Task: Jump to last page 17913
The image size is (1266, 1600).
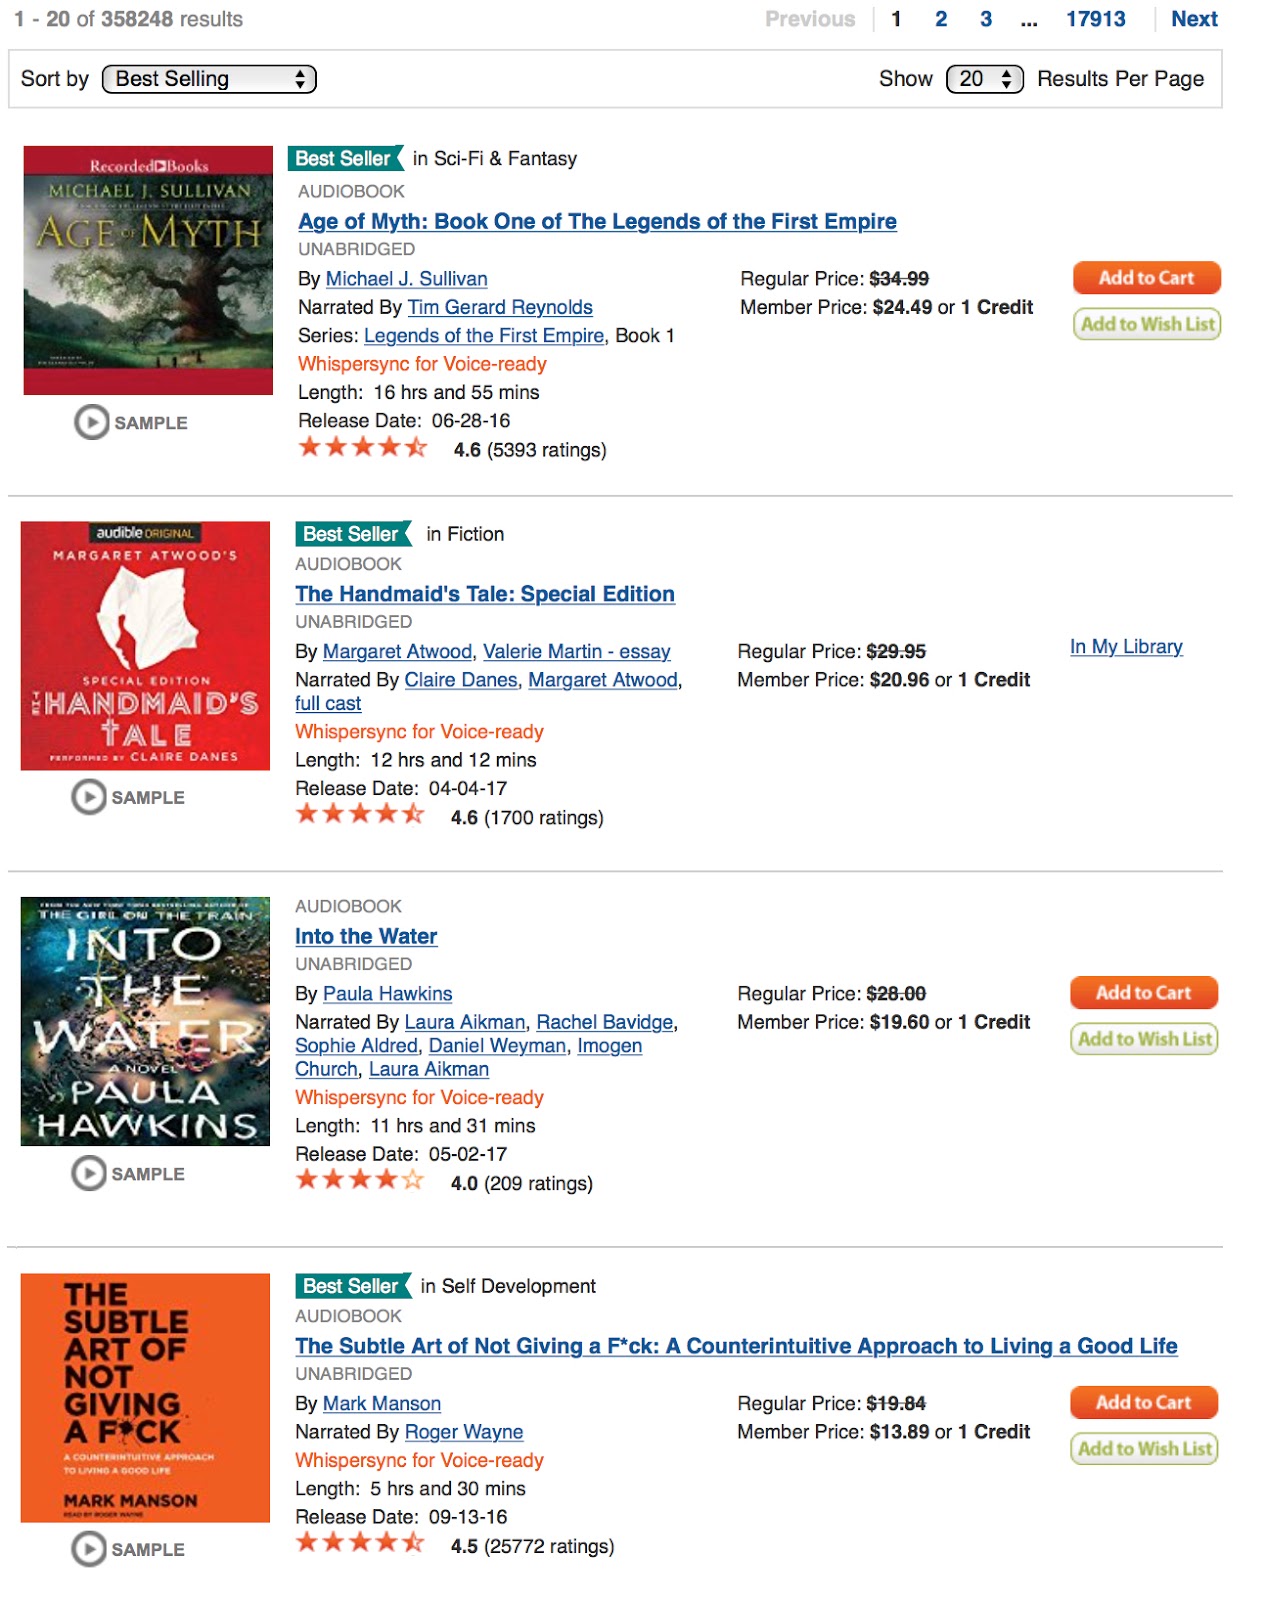Action: tap(1095, 19)
